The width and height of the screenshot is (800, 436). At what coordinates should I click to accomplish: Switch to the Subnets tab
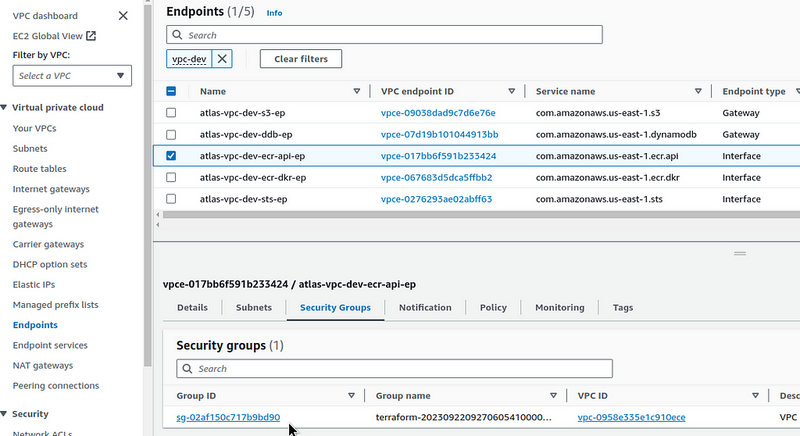253,308
